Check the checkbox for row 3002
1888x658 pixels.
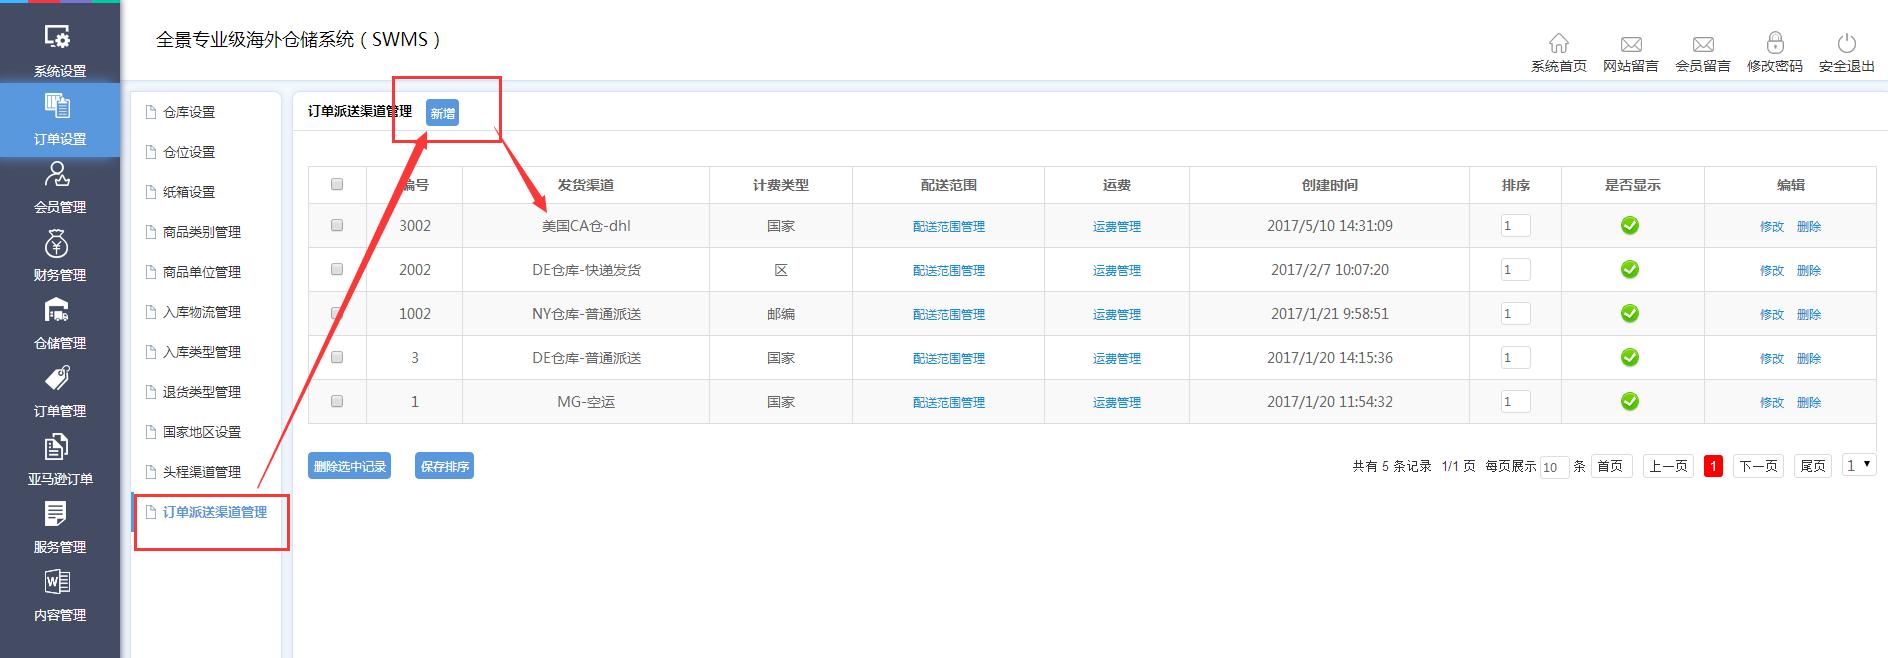click(337, 226)
